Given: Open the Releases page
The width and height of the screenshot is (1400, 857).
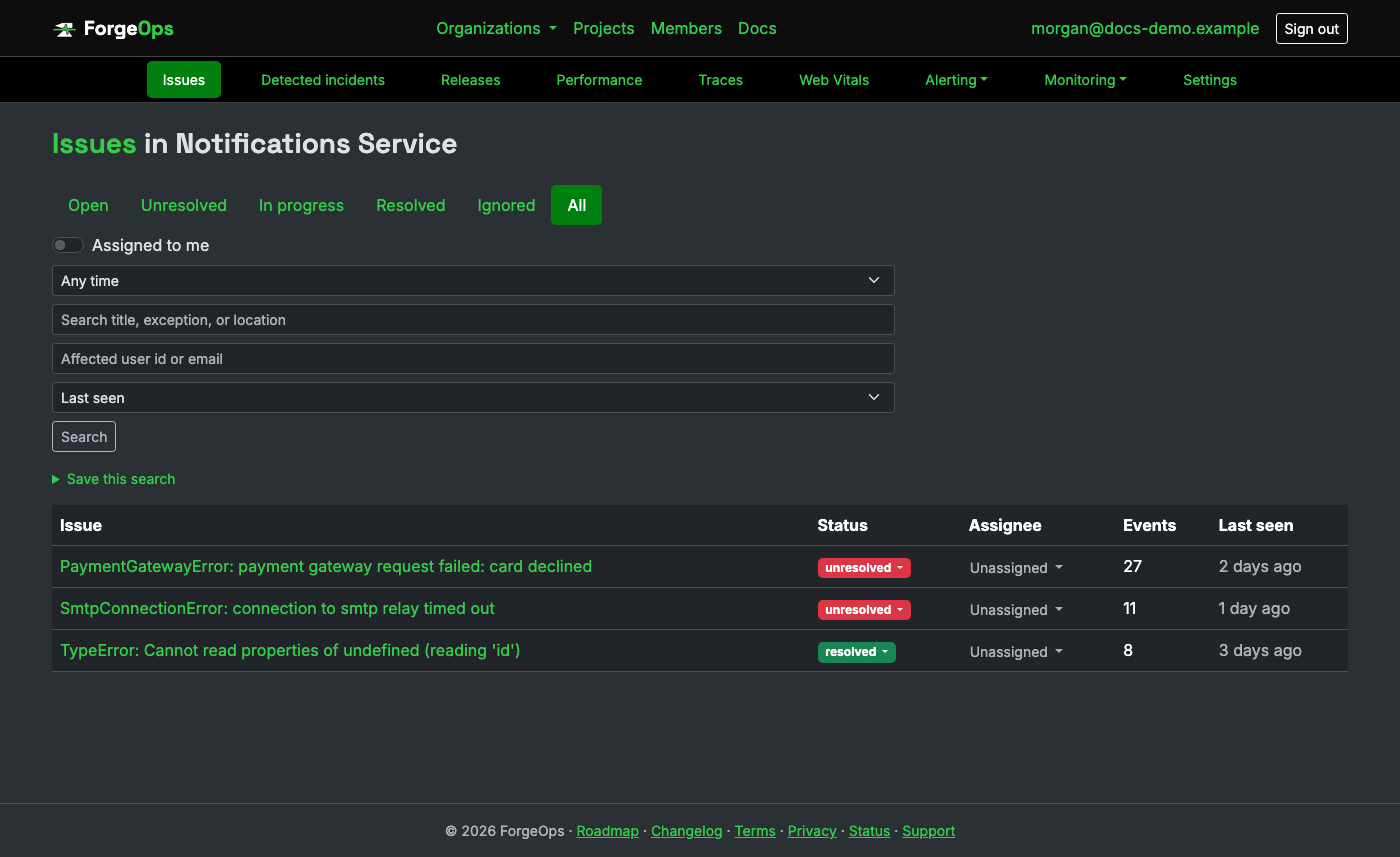Looking at the screenshot, I should [x=471, y=80].
